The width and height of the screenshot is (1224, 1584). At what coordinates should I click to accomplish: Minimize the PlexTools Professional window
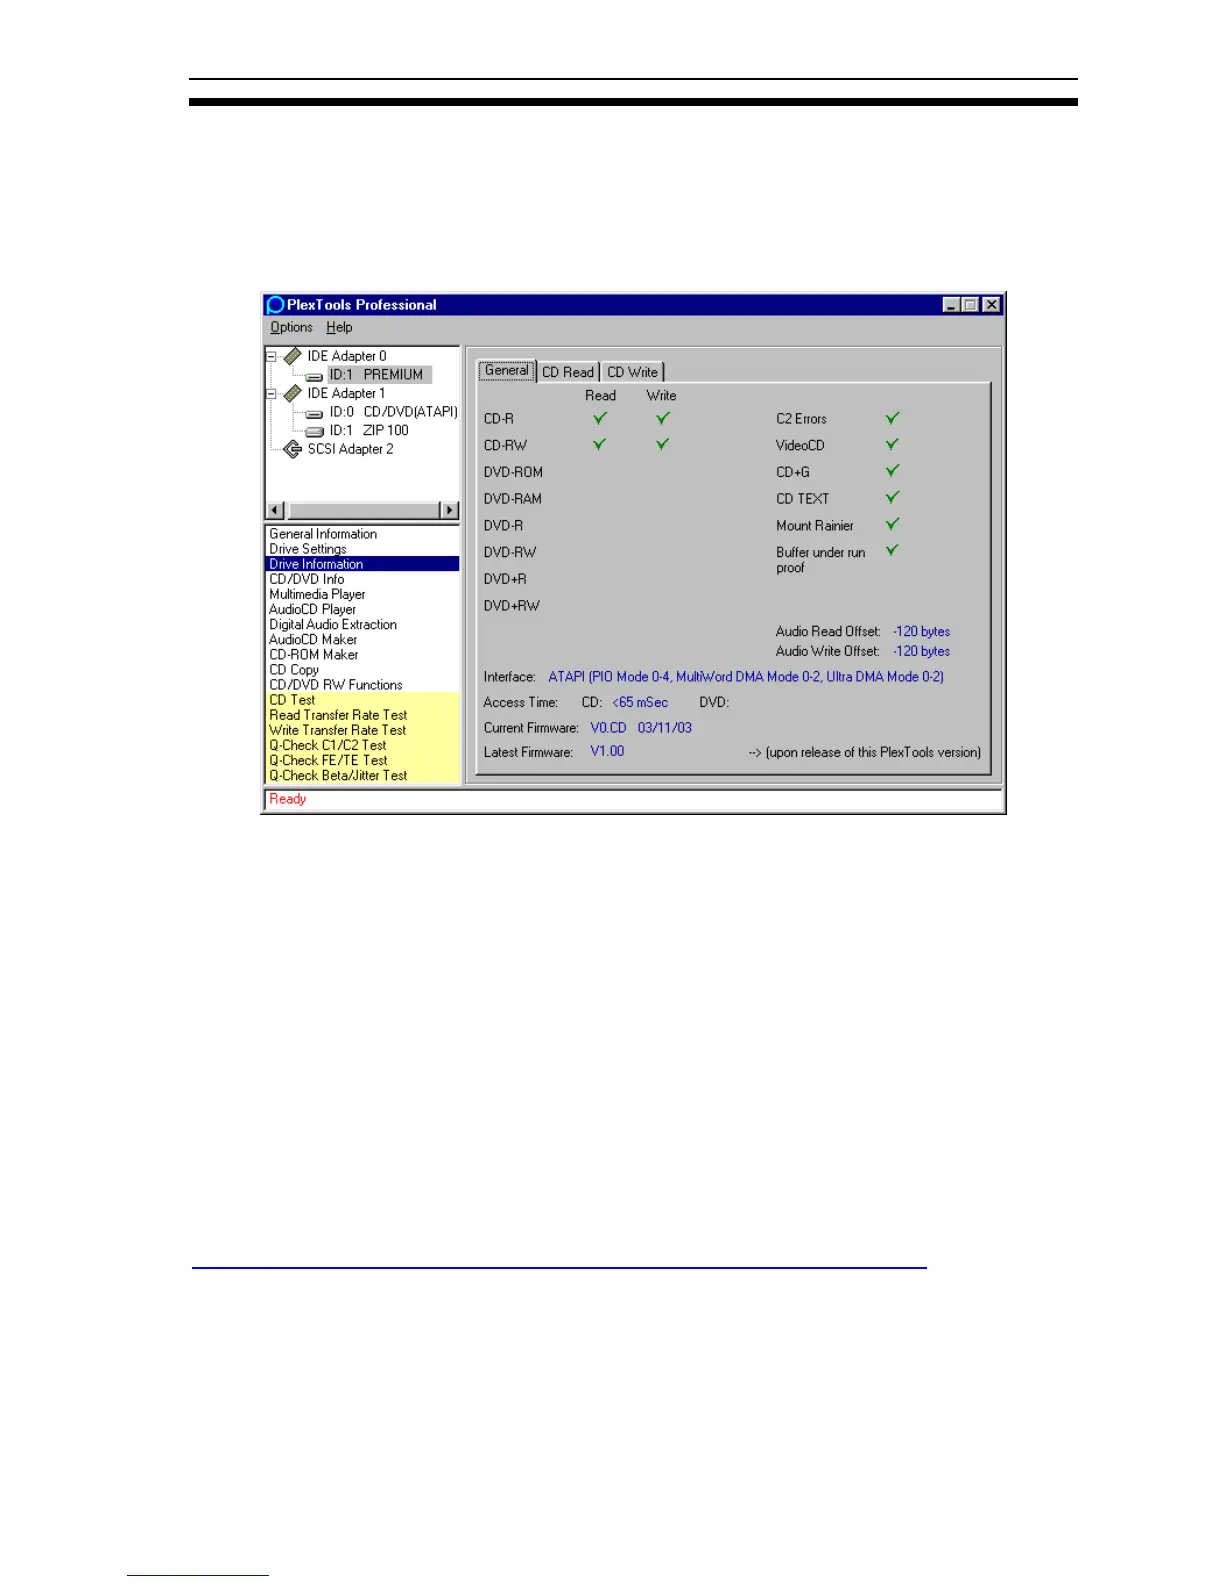[x=952, y=305]
